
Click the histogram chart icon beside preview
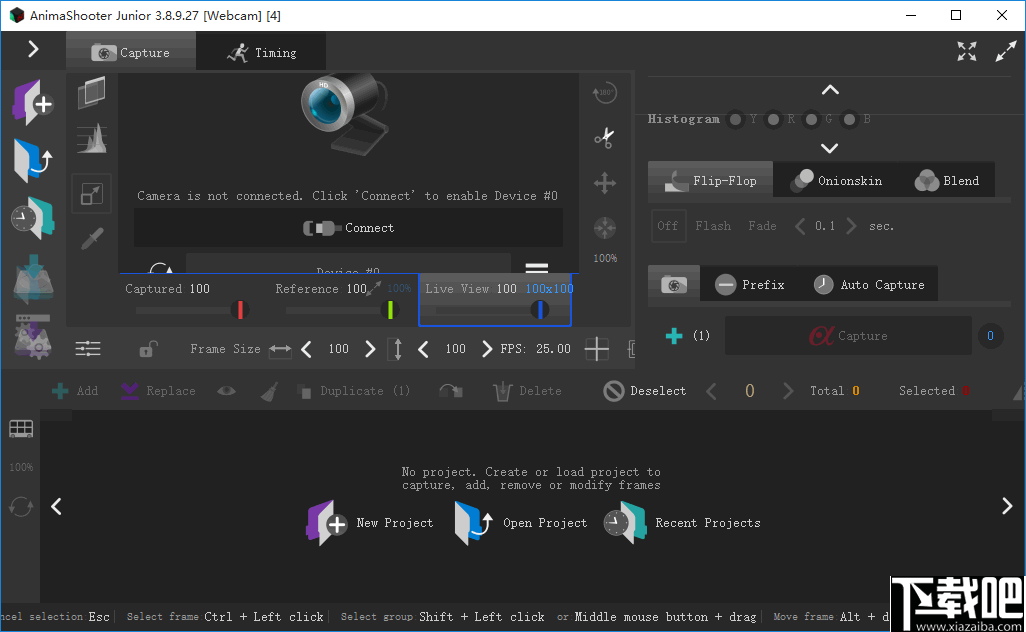[x=92, y=139]
